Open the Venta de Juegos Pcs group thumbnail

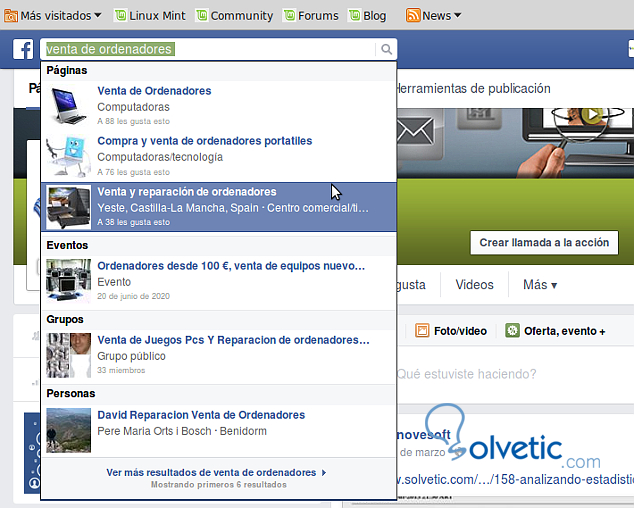tap(68, 355)
